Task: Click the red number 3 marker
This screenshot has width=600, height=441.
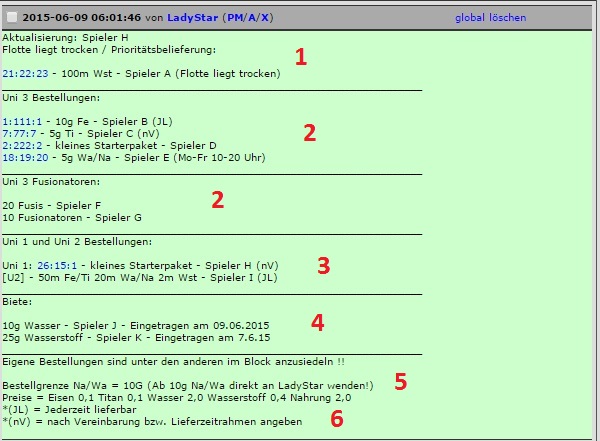Action: click(x=322, y=265)
